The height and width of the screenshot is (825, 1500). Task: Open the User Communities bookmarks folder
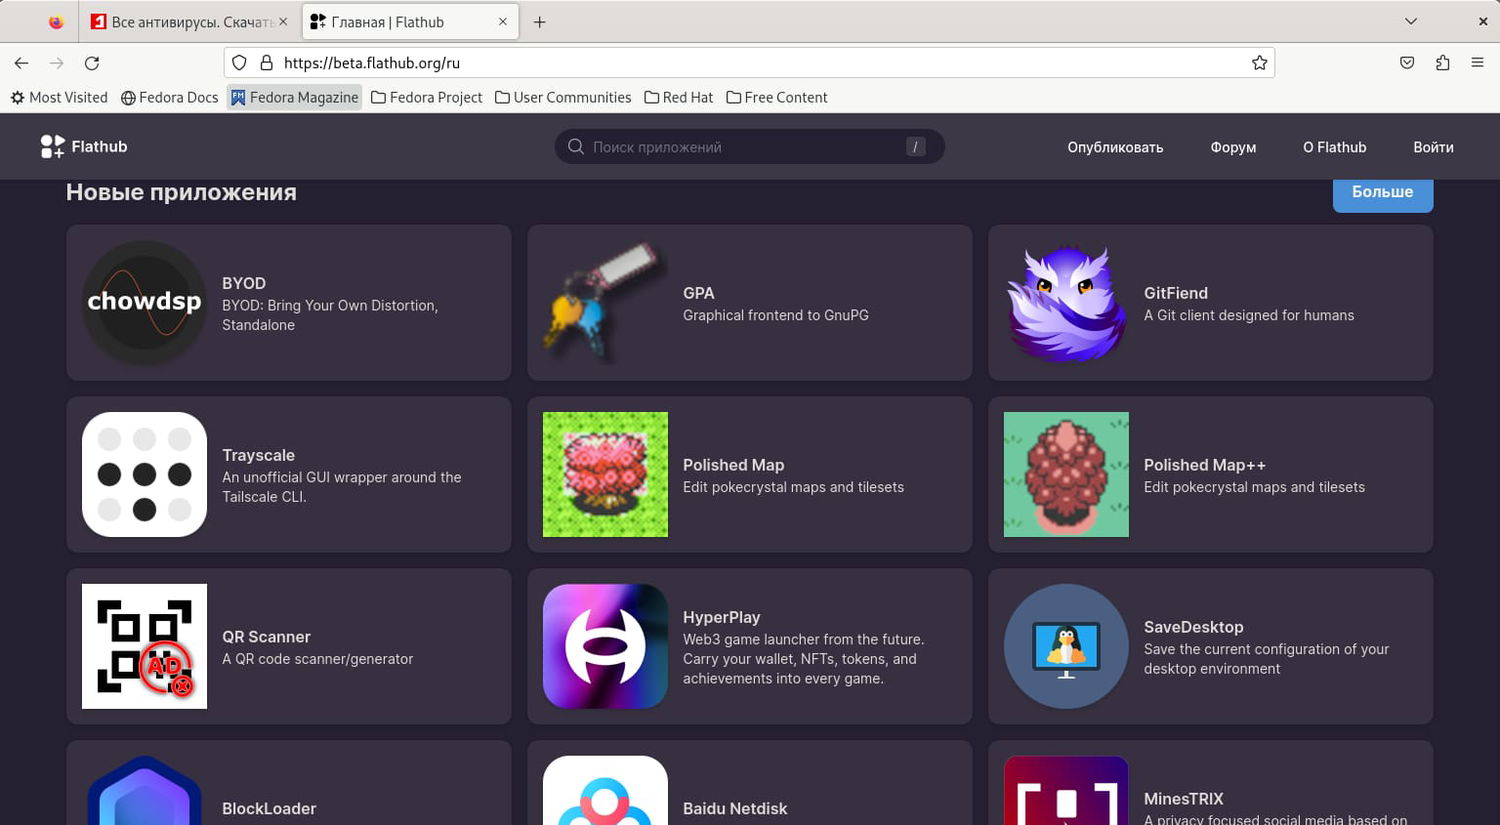[563, 98]
